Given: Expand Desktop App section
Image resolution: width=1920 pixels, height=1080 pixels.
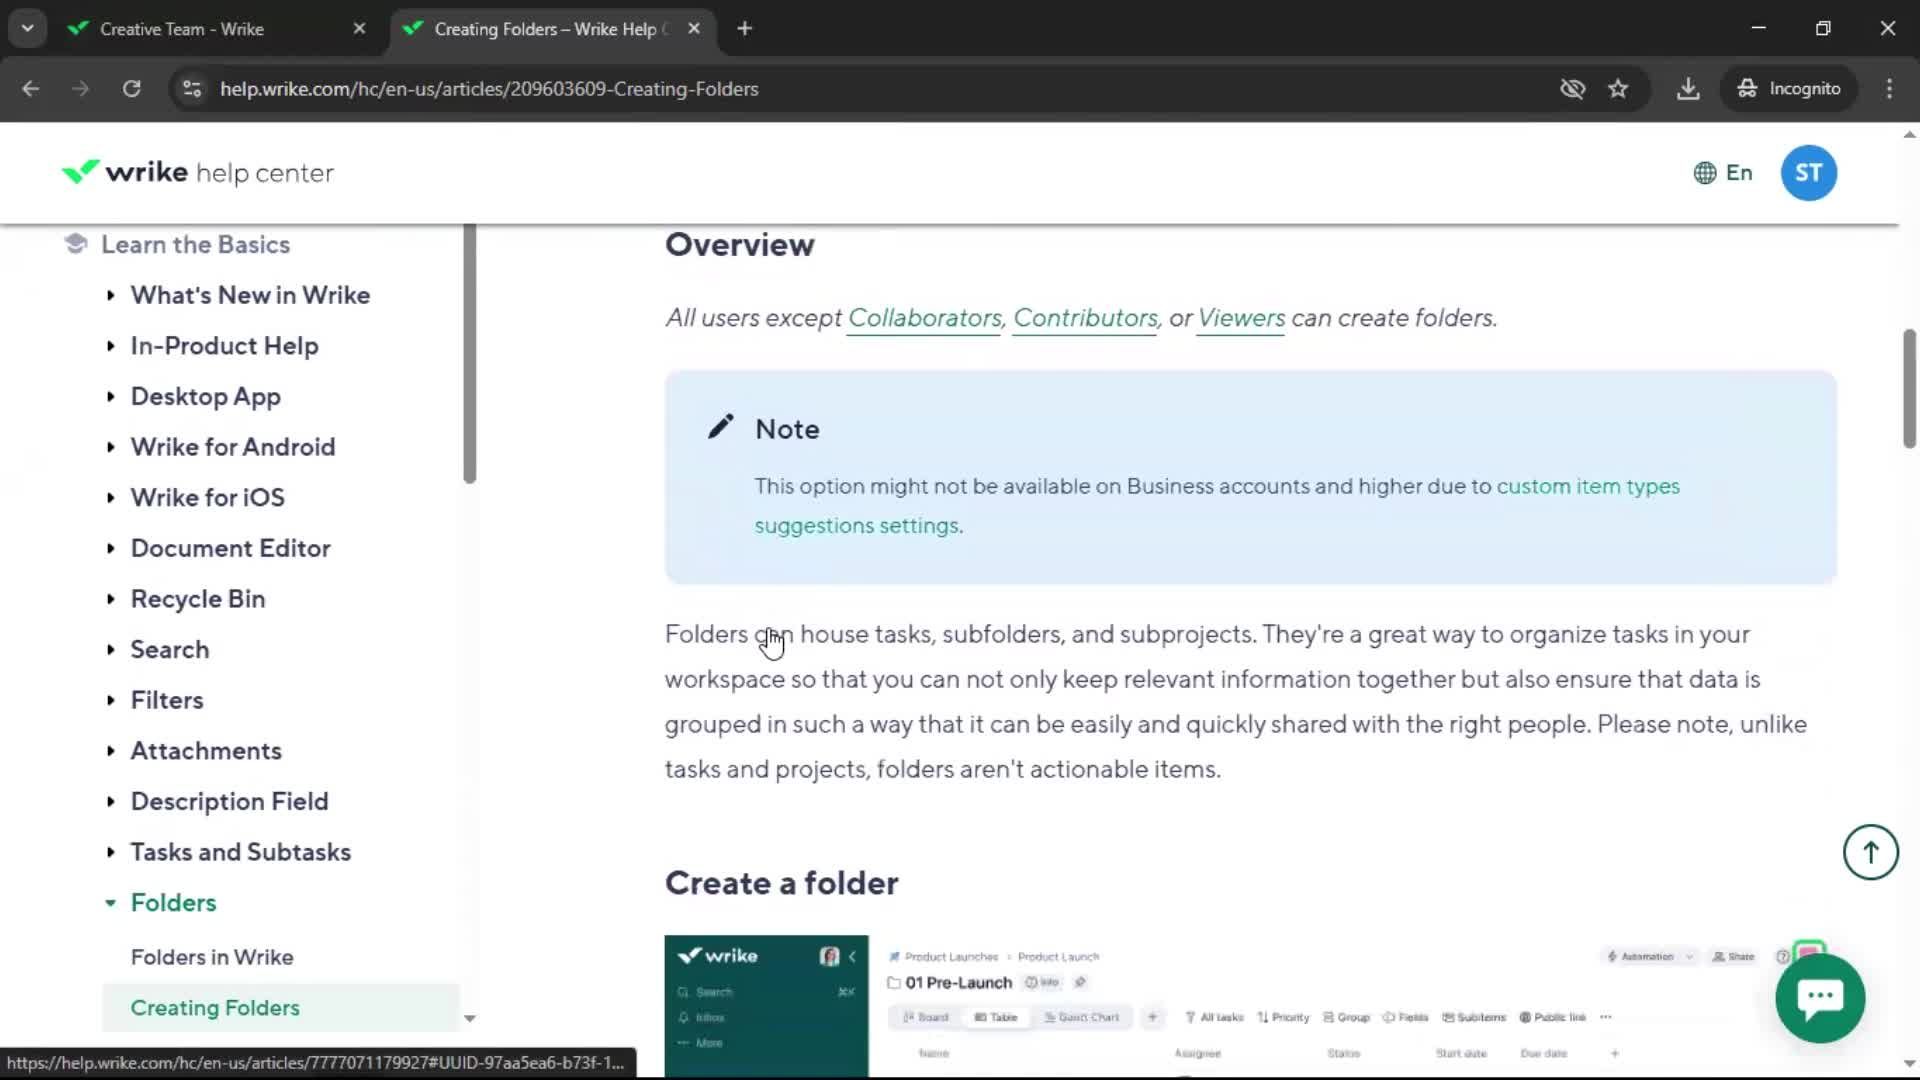Looking at the screenshot, I should coord(205,397).
